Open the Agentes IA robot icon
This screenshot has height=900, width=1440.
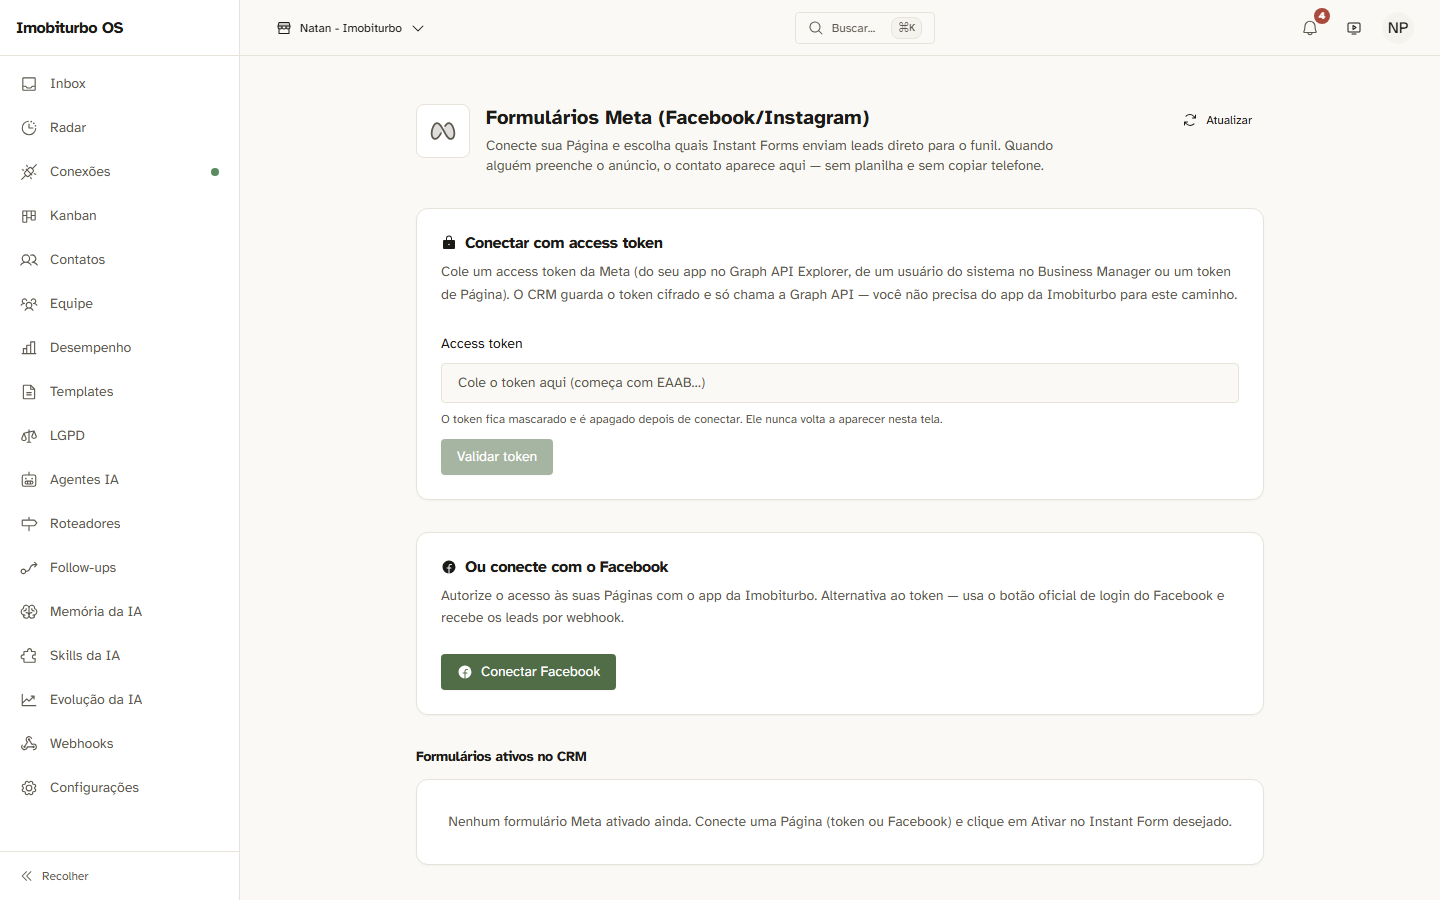pos(29,480)
